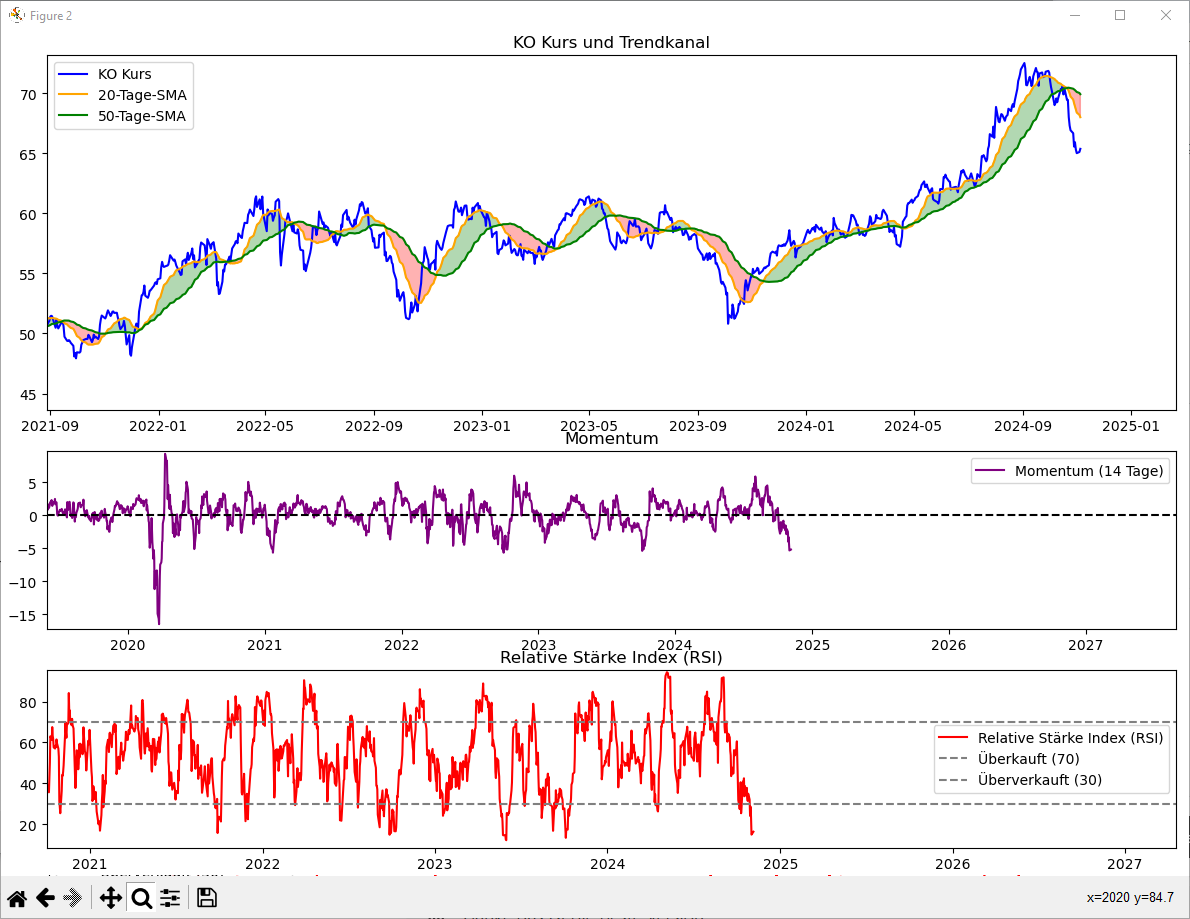
Task: Click the KO Kurs und Trendkanal title
Action: (x=612, y=42)
